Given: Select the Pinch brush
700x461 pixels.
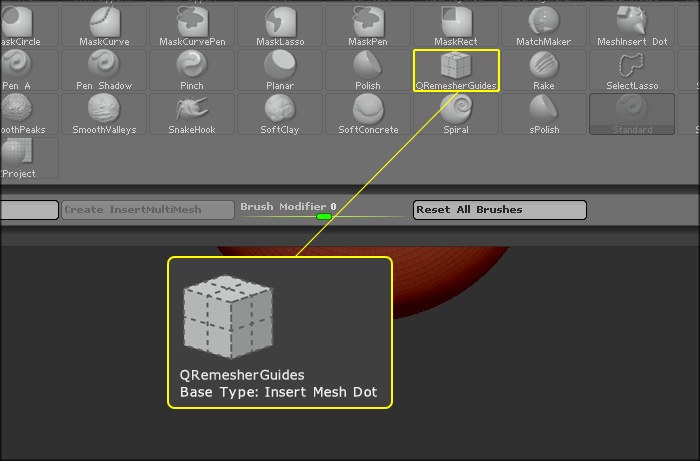Looking at the screenshot, I should (192, 70).
